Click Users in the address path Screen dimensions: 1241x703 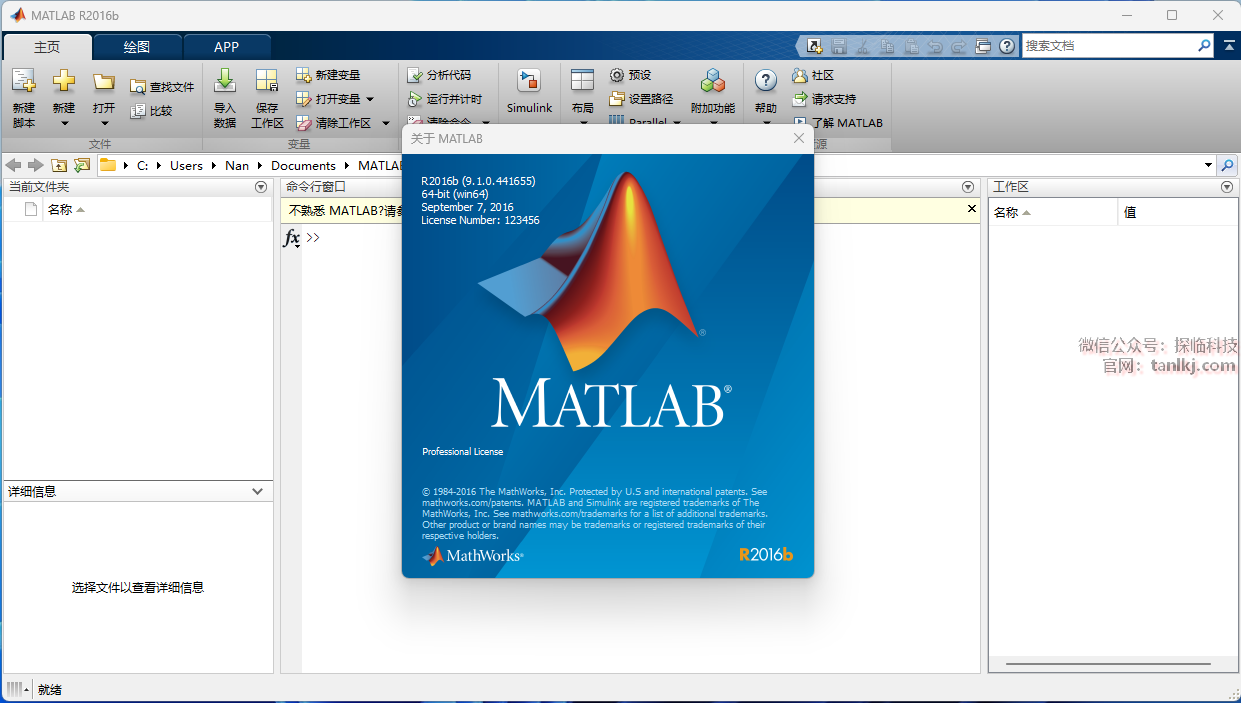point(186,166)
